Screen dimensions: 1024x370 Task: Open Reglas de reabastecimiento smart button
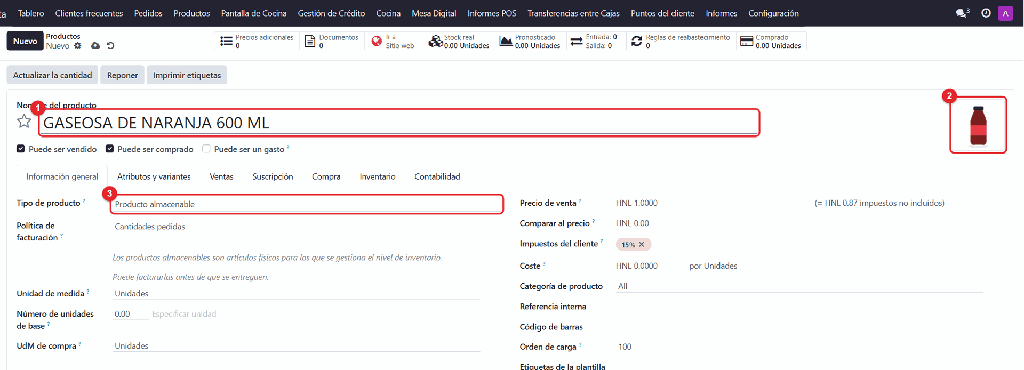tap(680, 42)
